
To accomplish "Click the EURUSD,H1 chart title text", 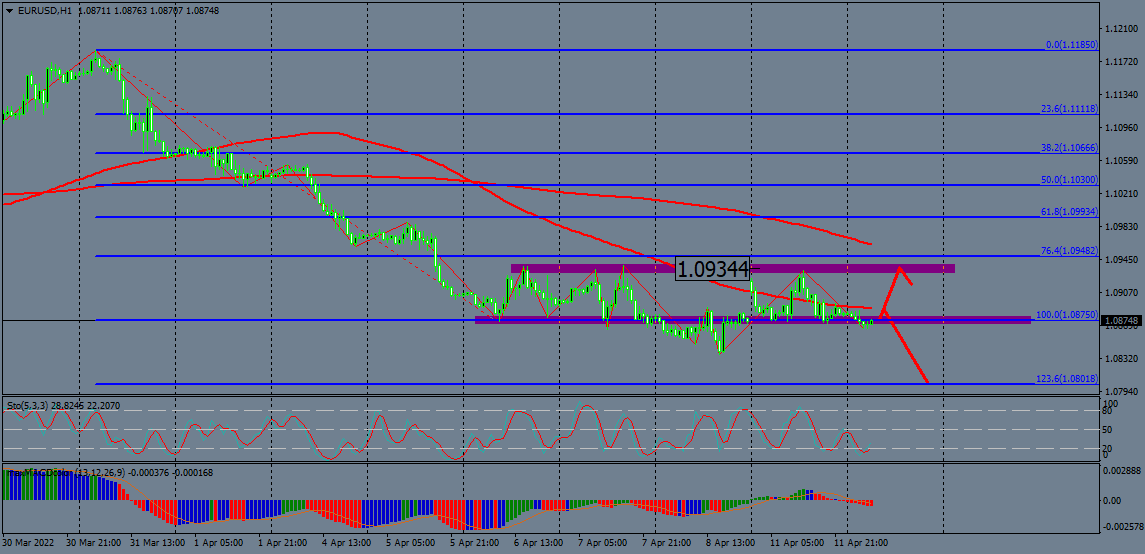I will click(x=44, y=10).
